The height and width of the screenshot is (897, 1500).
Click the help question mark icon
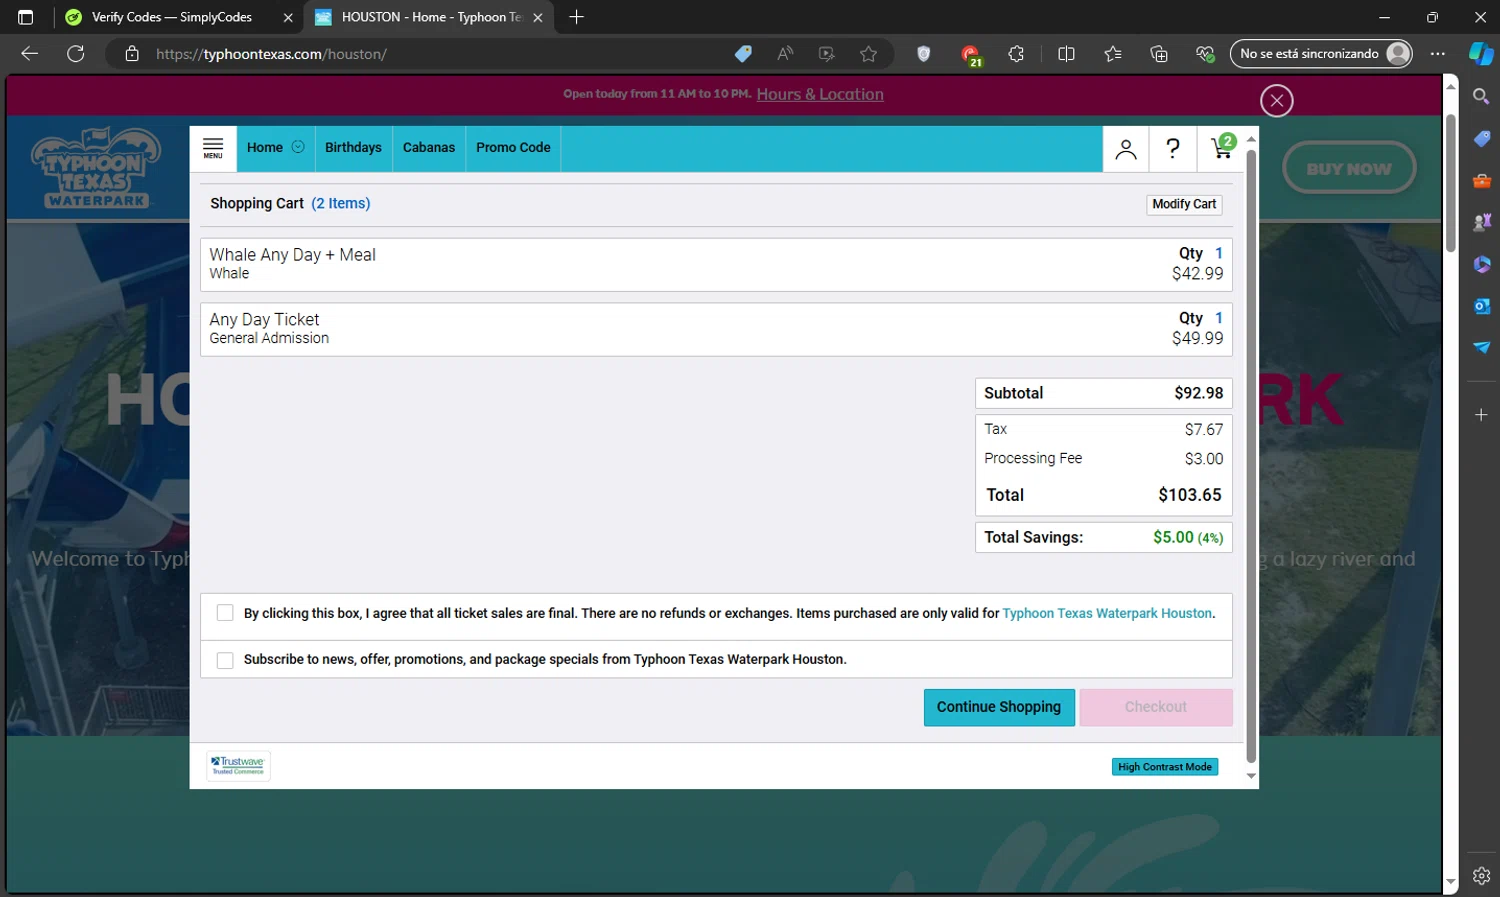[x=1173, y=149]
